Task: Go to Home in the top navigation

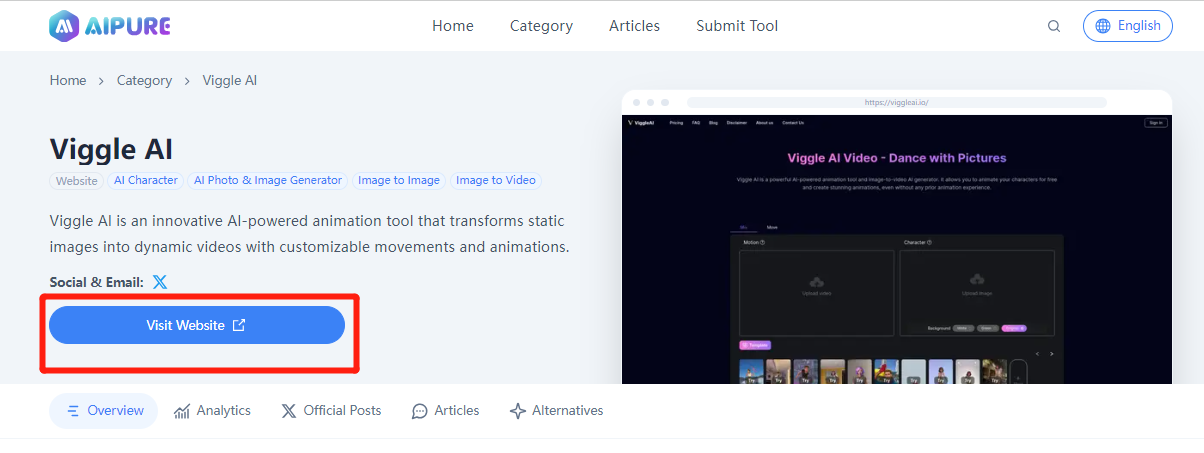Action: 453,26
